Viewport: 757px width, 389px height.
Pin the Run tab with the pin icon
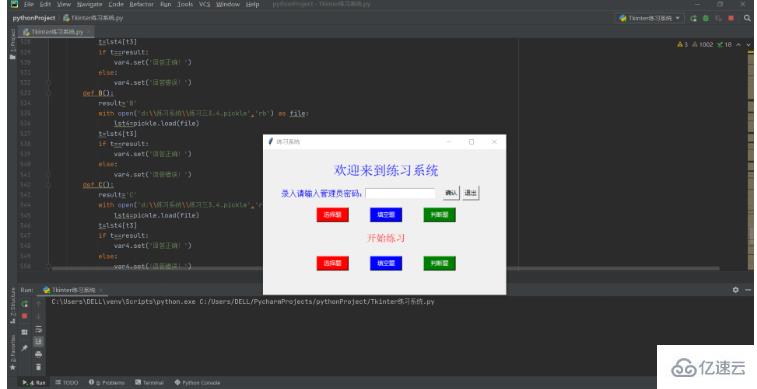[x=25, y=348]
